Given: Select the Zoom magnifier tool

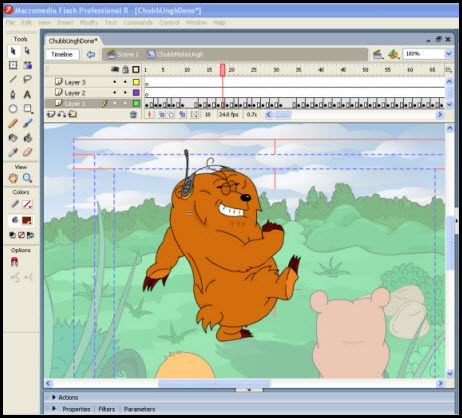Looking at the screenshot, I should click(27, 178).
